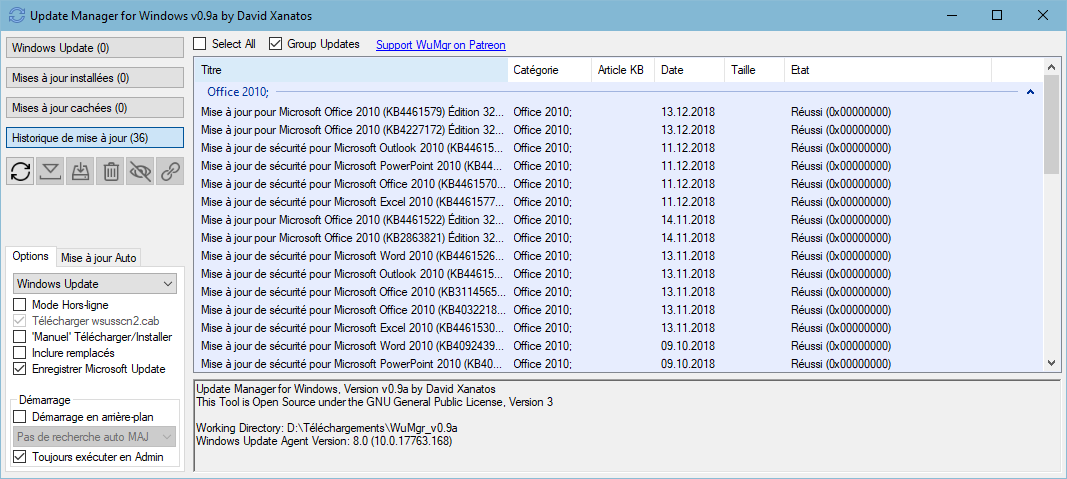
Task: Click the Office 2010; group header label
Action: [238, 91]
